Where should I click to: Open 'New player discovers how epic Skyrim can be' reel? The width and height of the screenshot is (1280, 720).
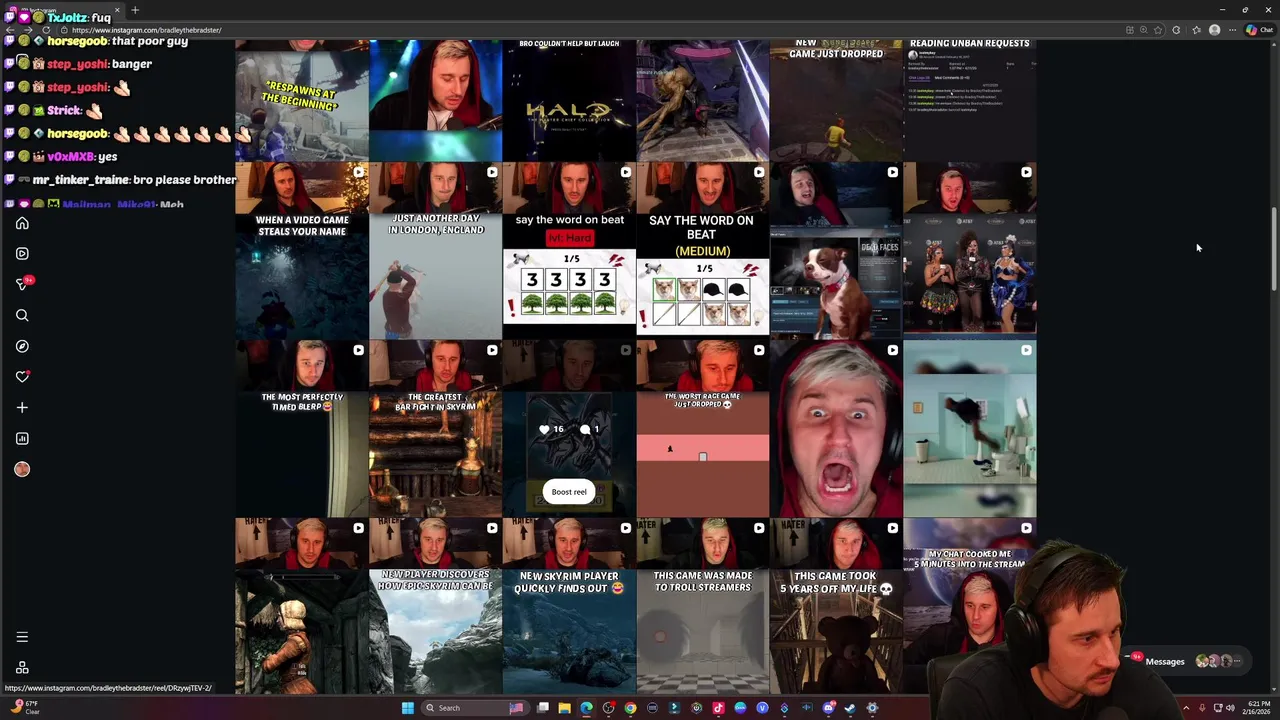[435, 606]
